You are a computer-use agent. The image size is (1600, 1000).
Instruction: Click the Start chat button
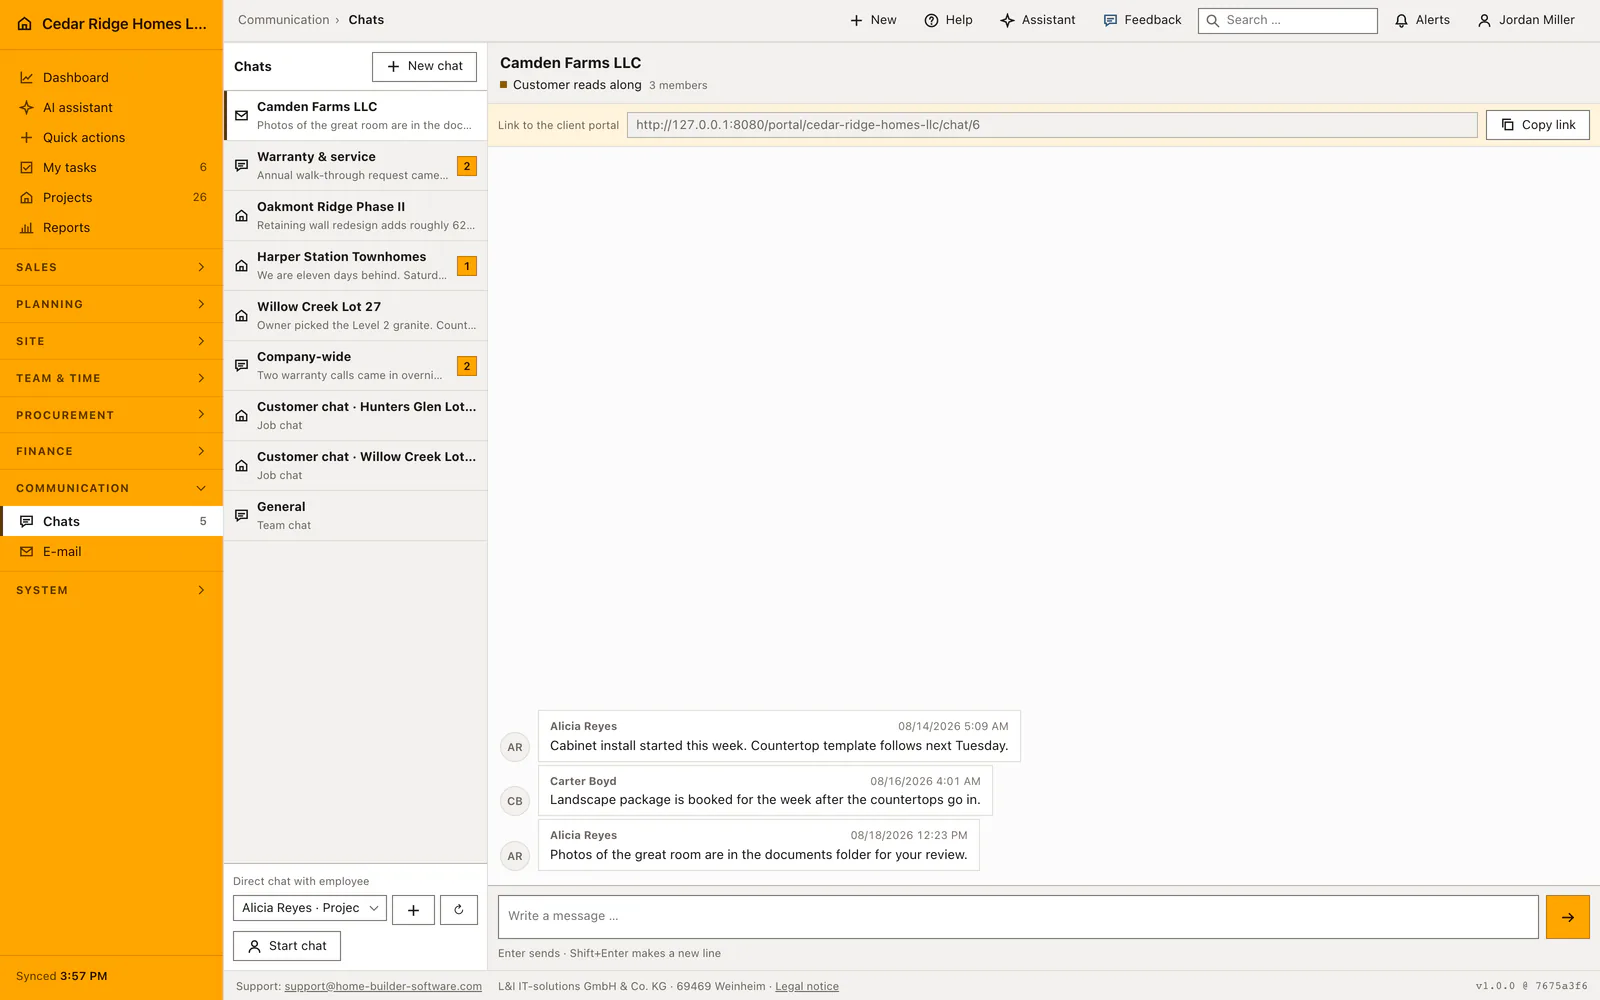pos(287,946)
